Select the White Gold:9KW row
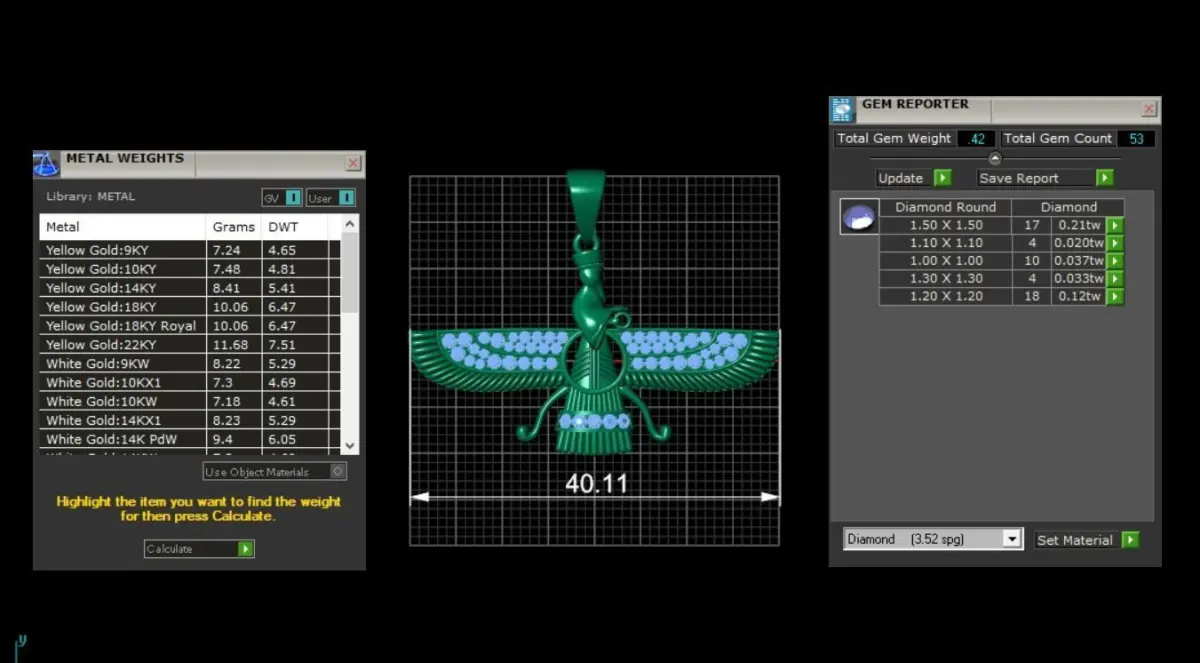The height and width of the screenshot is (663, 1200). (x=190, y=364)
